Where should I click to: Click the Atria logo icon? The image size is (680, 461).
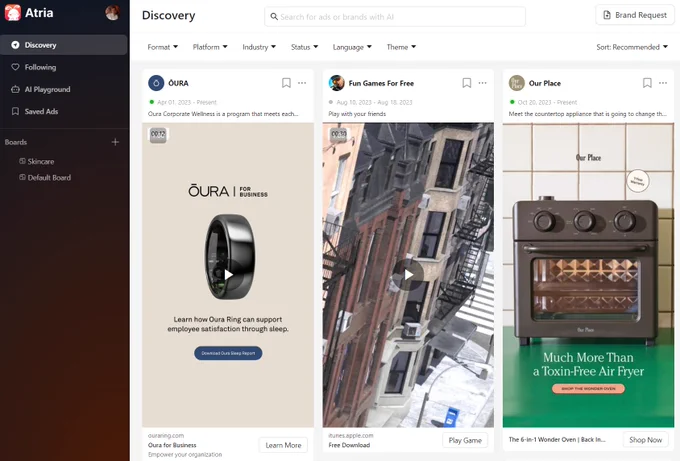pos(13,13)
